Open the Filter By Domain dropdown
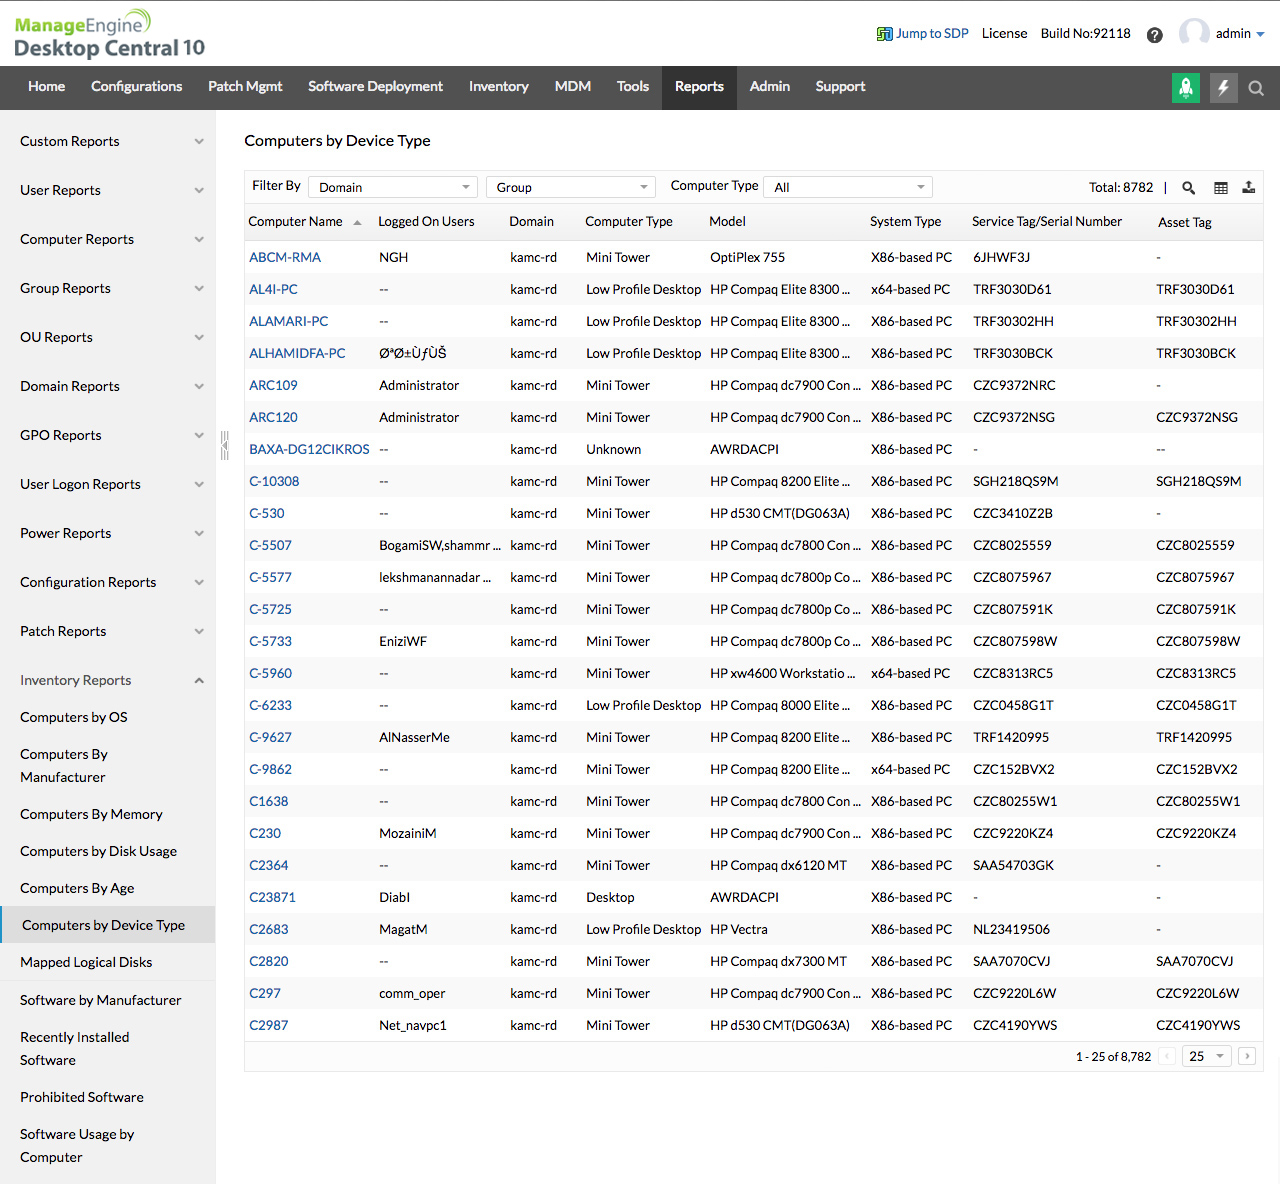The image size is (1280, 1184). [x=393, y=187]
